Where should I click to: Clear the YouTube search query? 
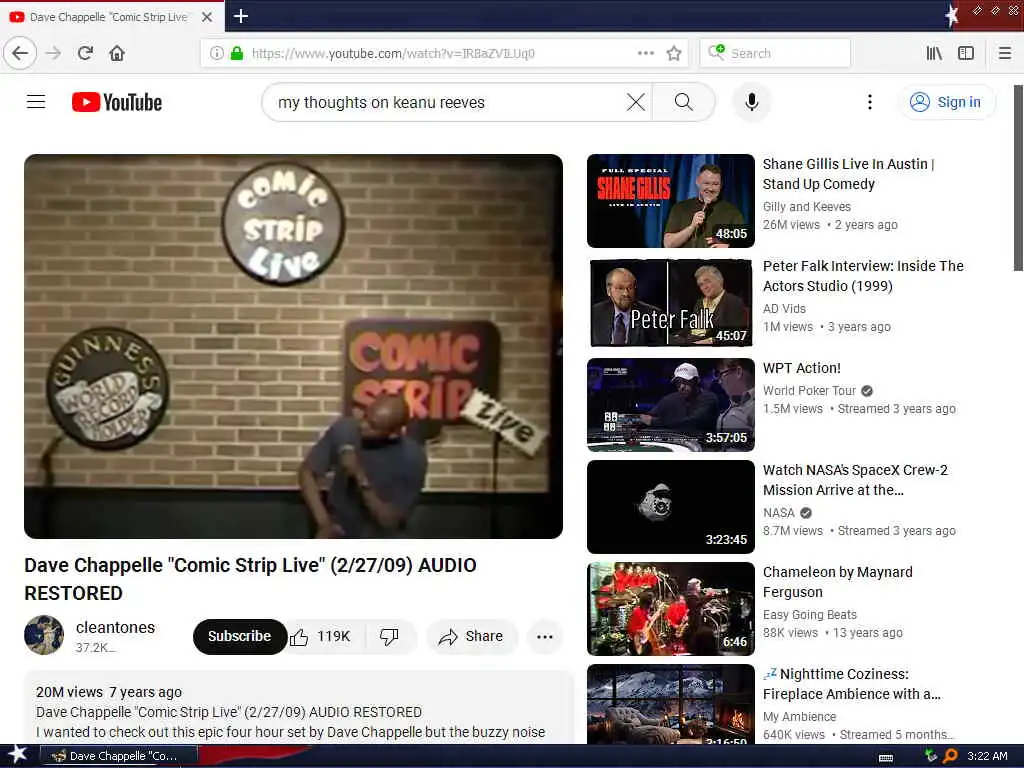click(x=635, y=102)
